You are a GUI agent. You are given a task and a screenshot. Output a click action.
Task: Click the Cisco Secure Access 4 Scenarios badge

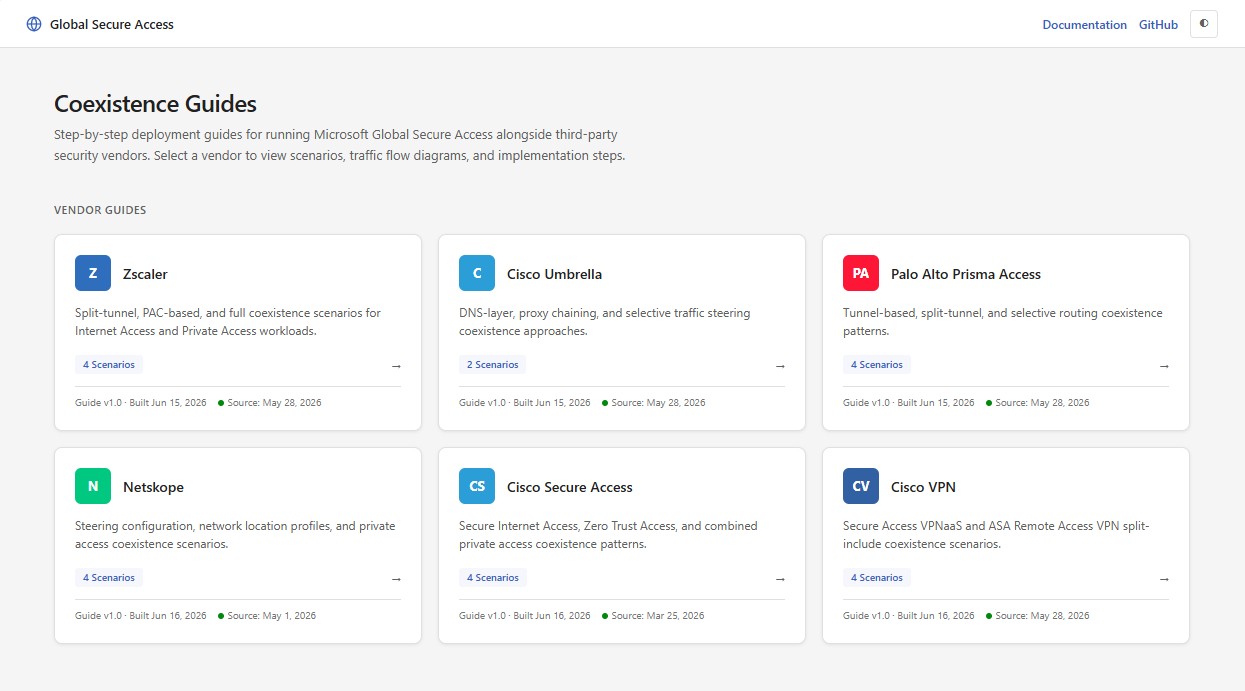[492, 578]
